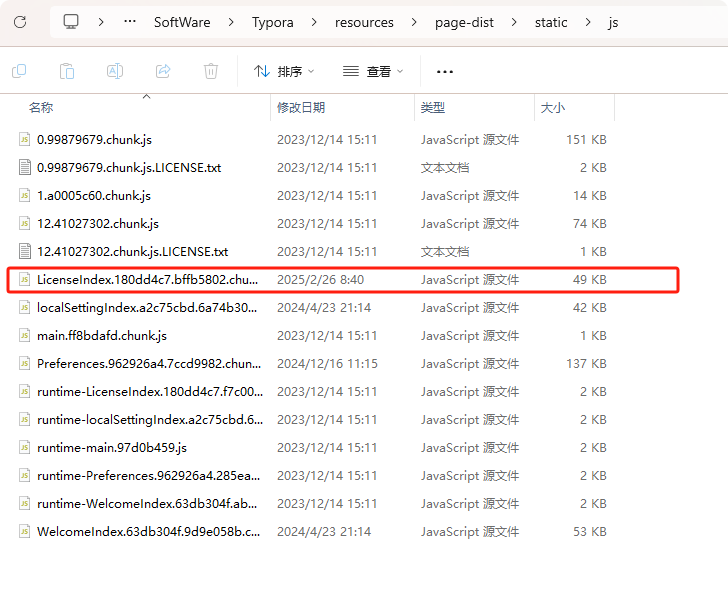Viewport: 728px width, 603px height.
Task: Select the main.ff8bdafd.chunk.js file
Action: click(101, 336)
